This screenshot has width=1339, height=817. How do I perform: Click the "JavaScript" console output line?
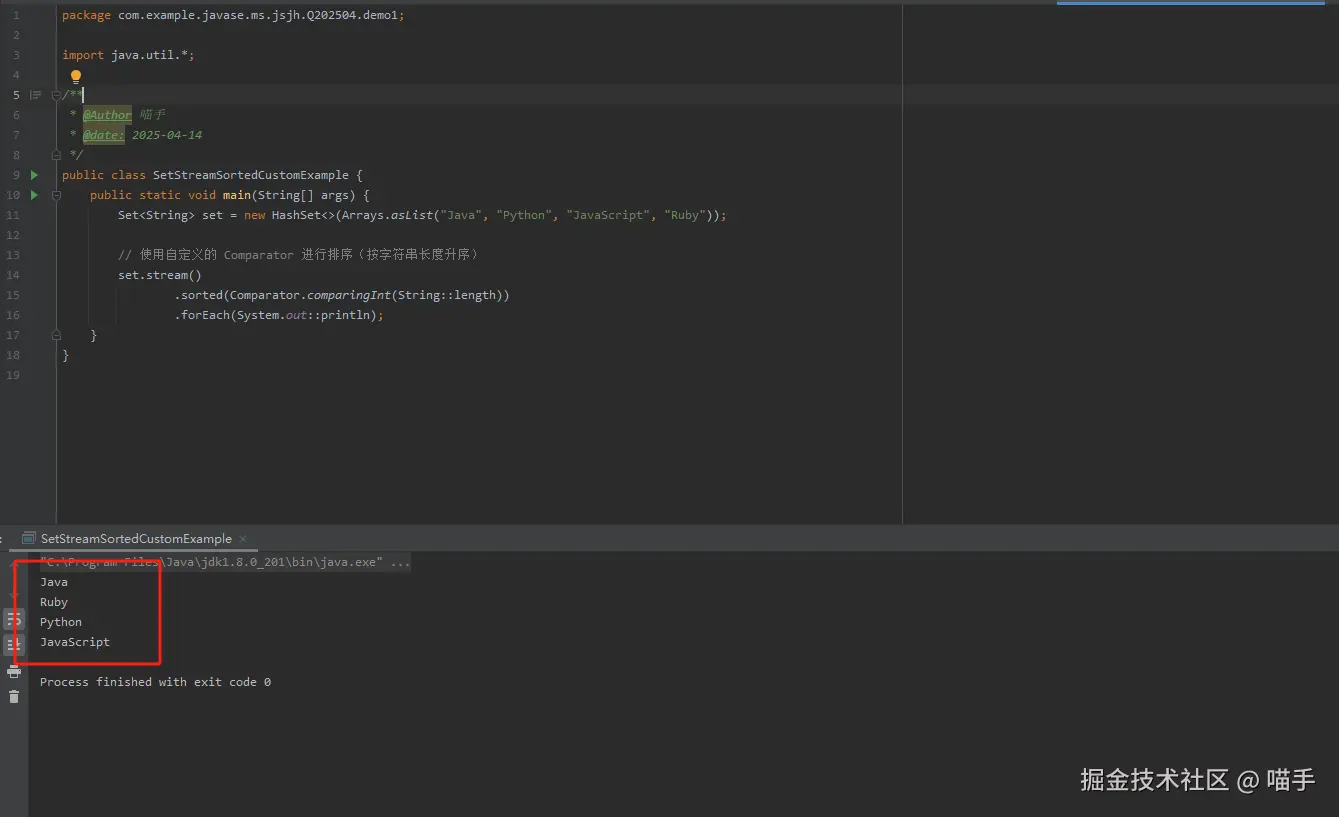[x=75, y=642]
